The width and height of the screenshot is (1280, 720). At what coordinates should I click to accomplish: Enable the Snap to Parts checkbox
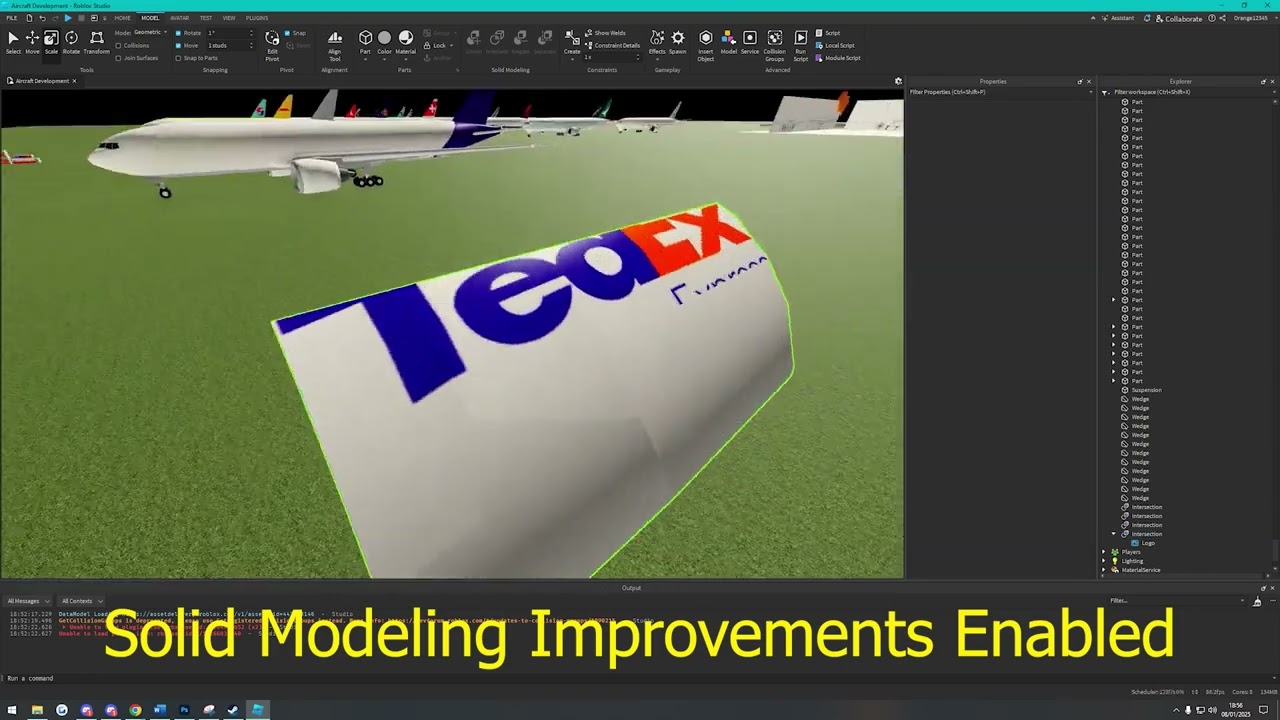pos(178,58)
